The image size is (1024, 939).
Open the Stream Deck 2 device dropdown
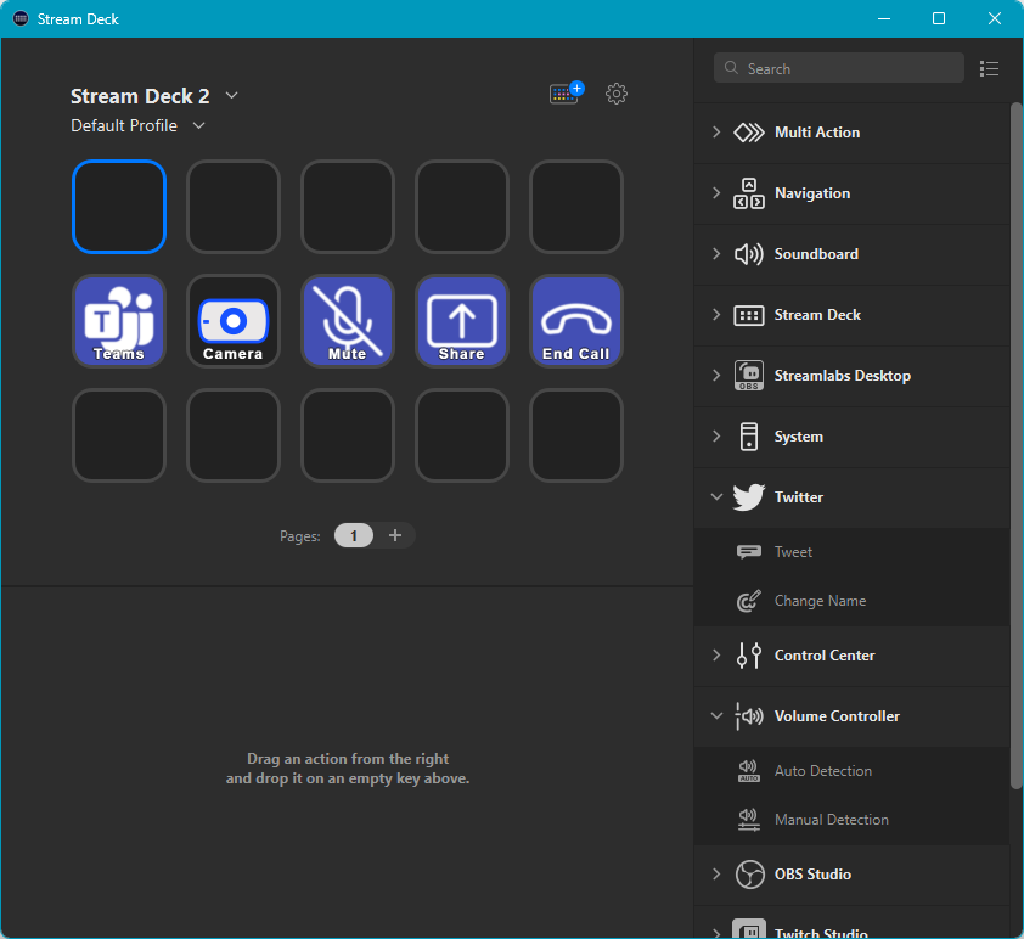[x=231, y=95]
